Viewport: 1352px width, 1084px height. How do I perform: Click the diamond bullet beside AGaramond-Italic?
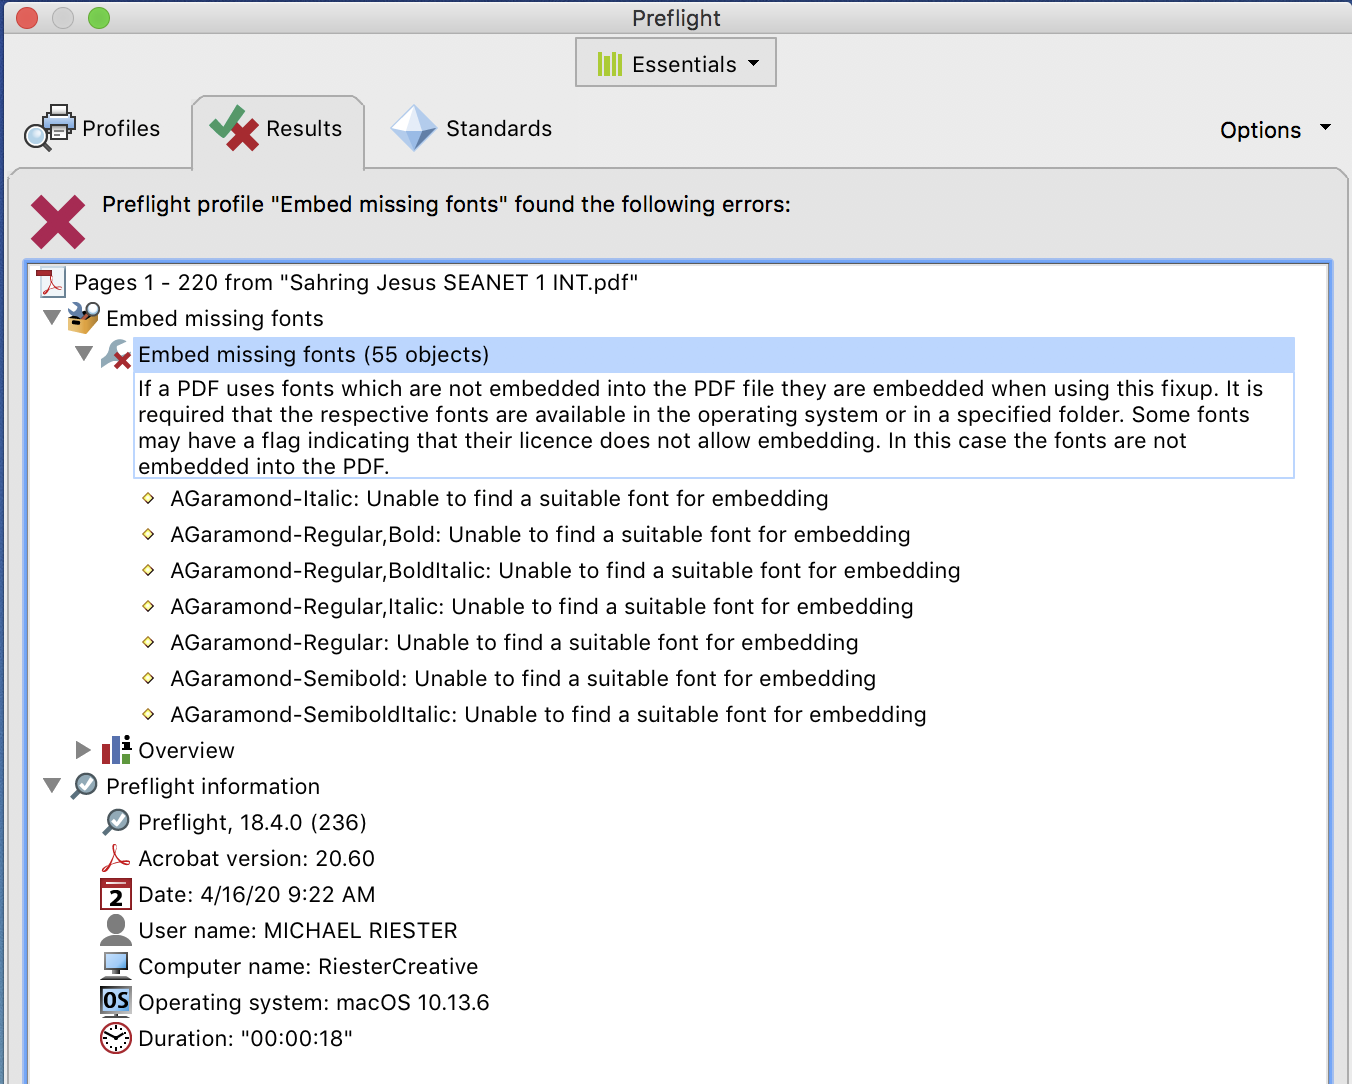148,498
